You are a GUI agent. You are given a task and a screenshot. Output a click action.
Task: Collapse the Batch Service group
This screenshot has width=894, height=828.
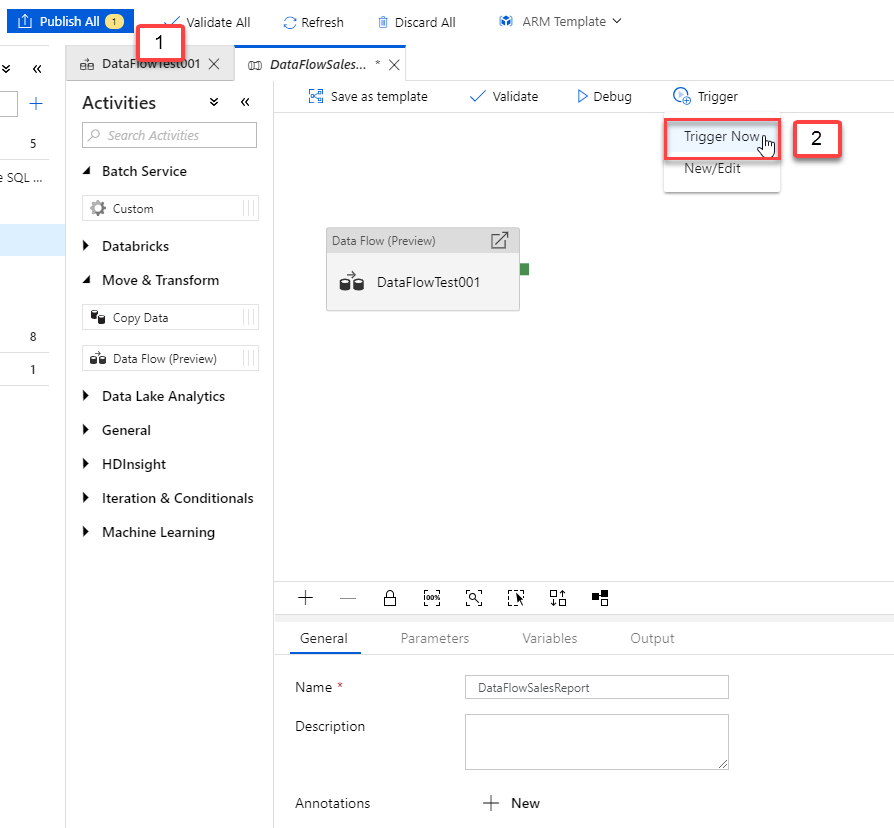pyautogui.click(x=87, y=171)
